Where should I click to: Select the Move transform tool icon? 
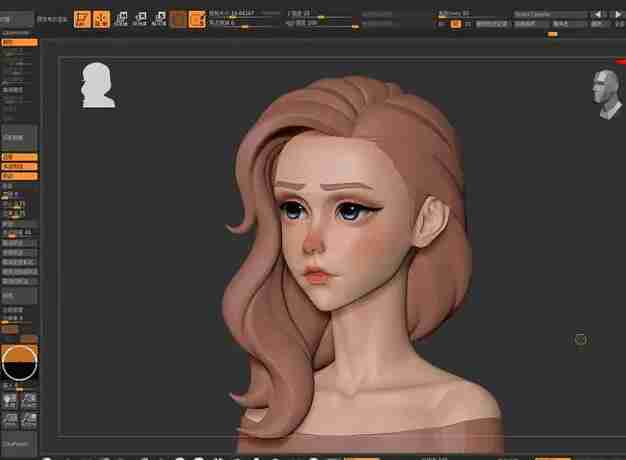[x=122, y=18]
